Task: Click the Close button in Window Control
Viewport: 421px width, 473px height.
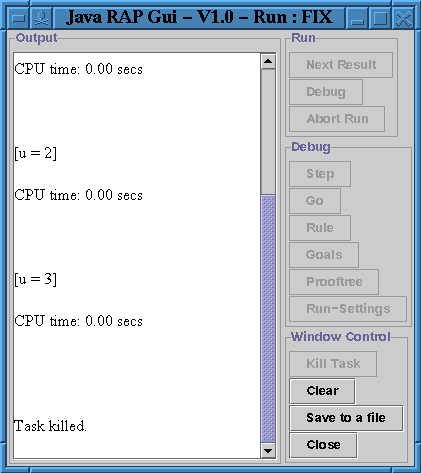Action: (323, 445)
